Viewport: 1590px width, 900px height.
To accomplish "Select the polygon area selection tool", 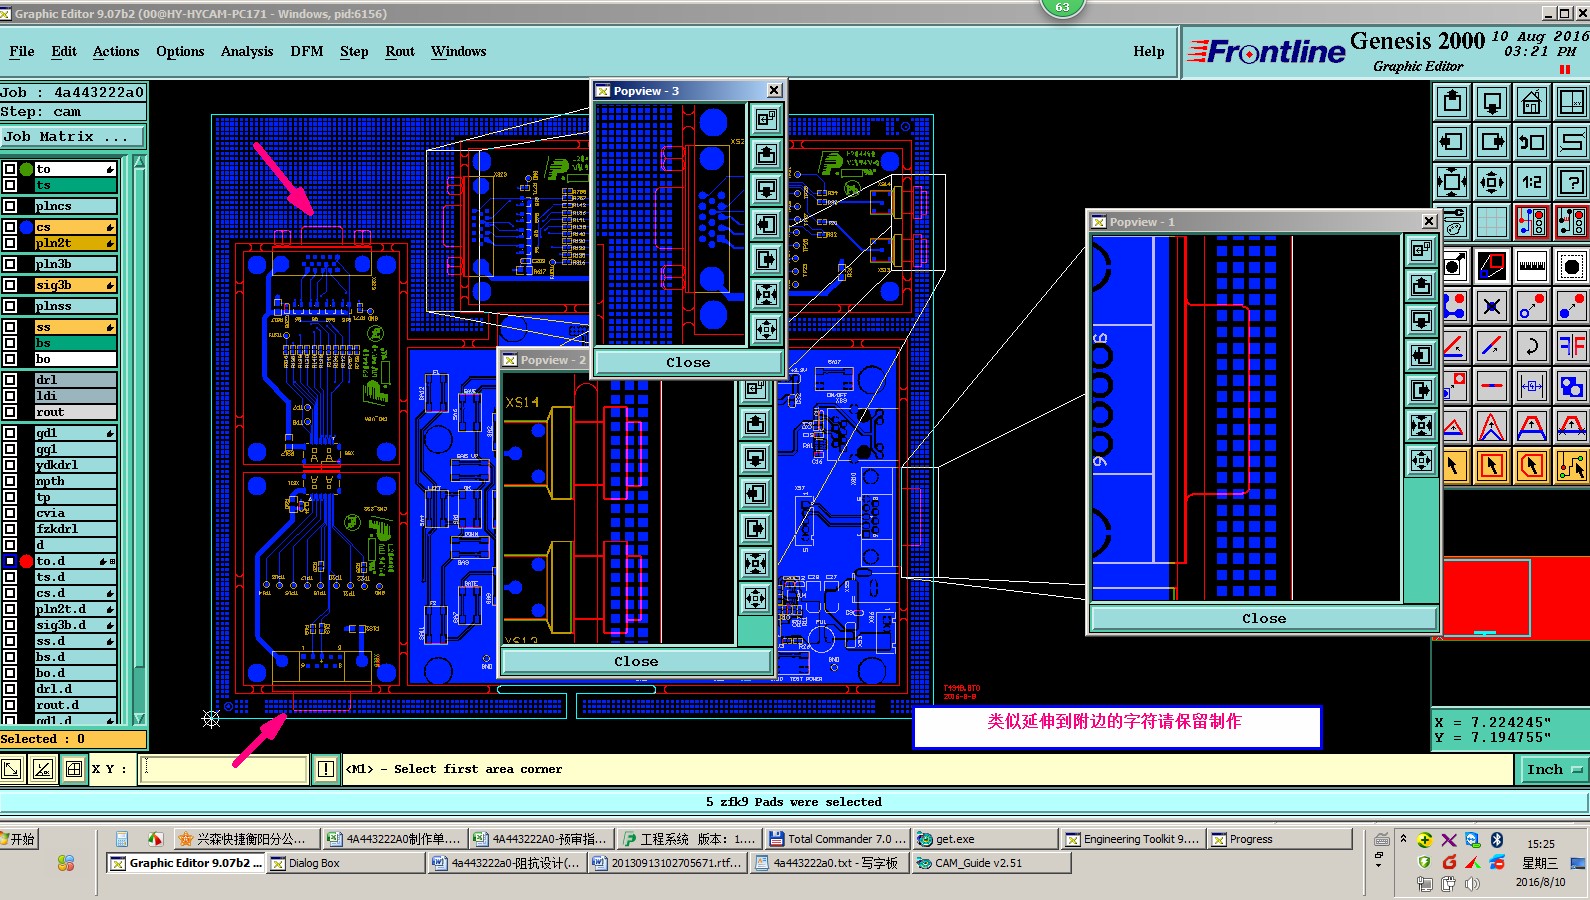I will tap(1532, 466).
